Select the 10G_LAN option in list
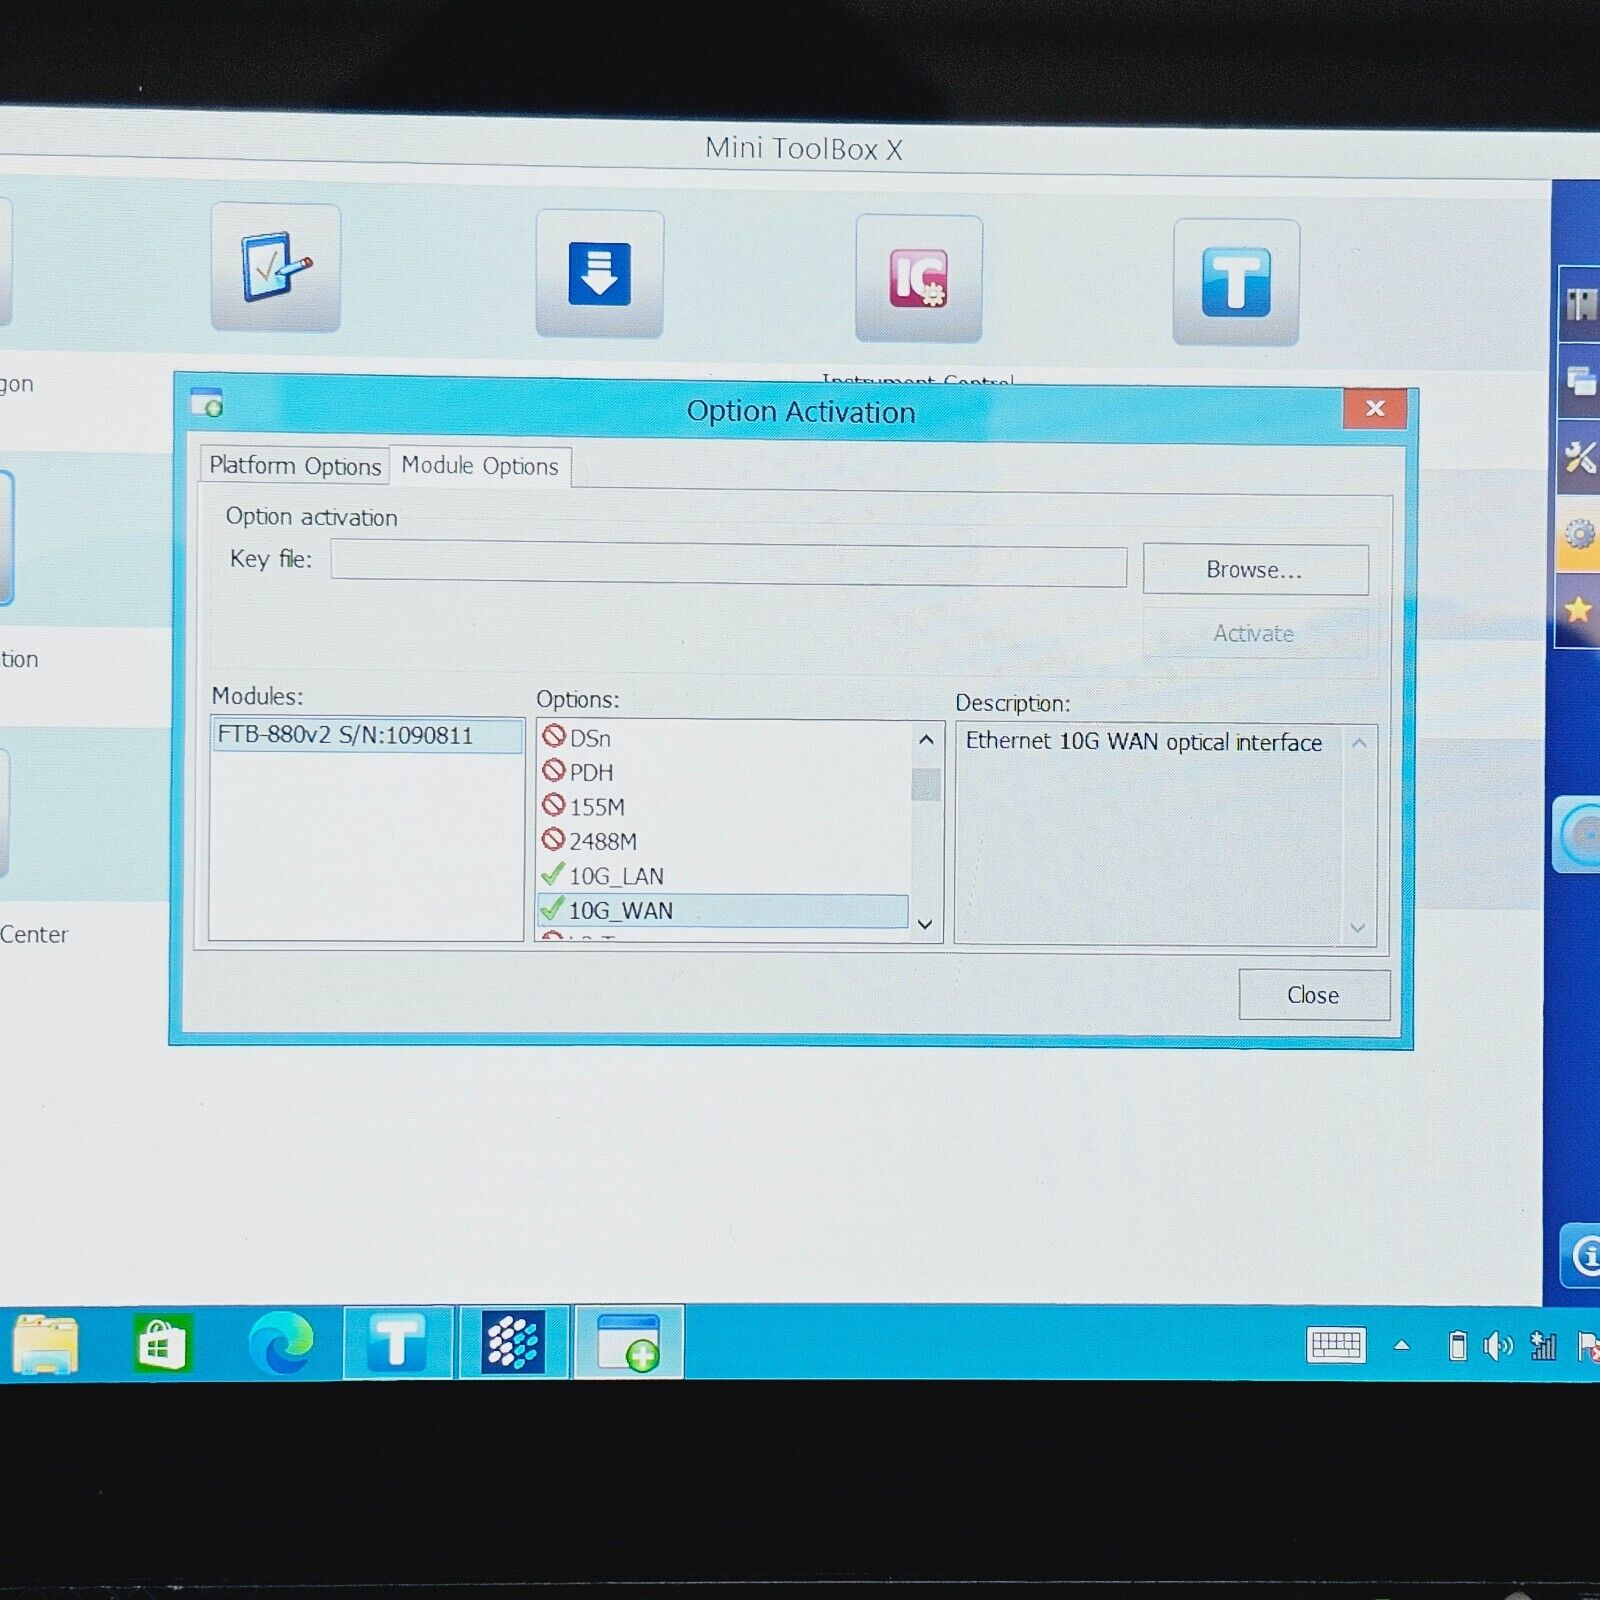The height and width of the screenshot is (1600, 1600). [x=615, y=876]
